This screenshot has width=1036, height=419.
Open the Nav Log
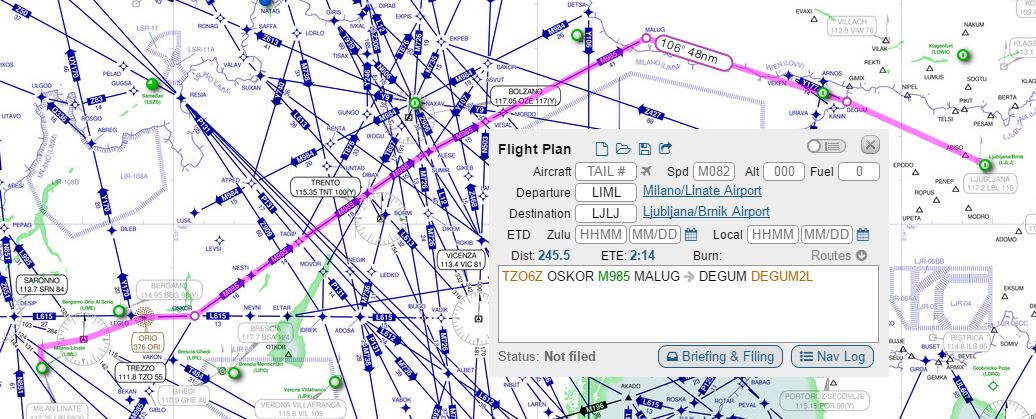(832, 357)
